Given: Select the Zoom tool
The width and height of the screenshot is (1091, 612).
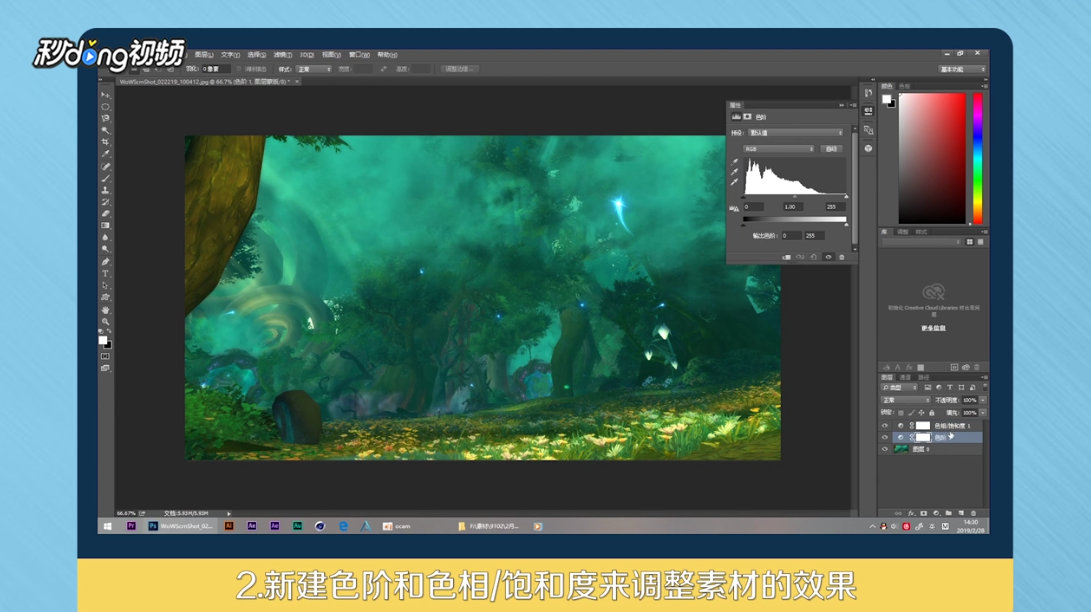Looking at the screenshot, I should (x=105, y=321).
